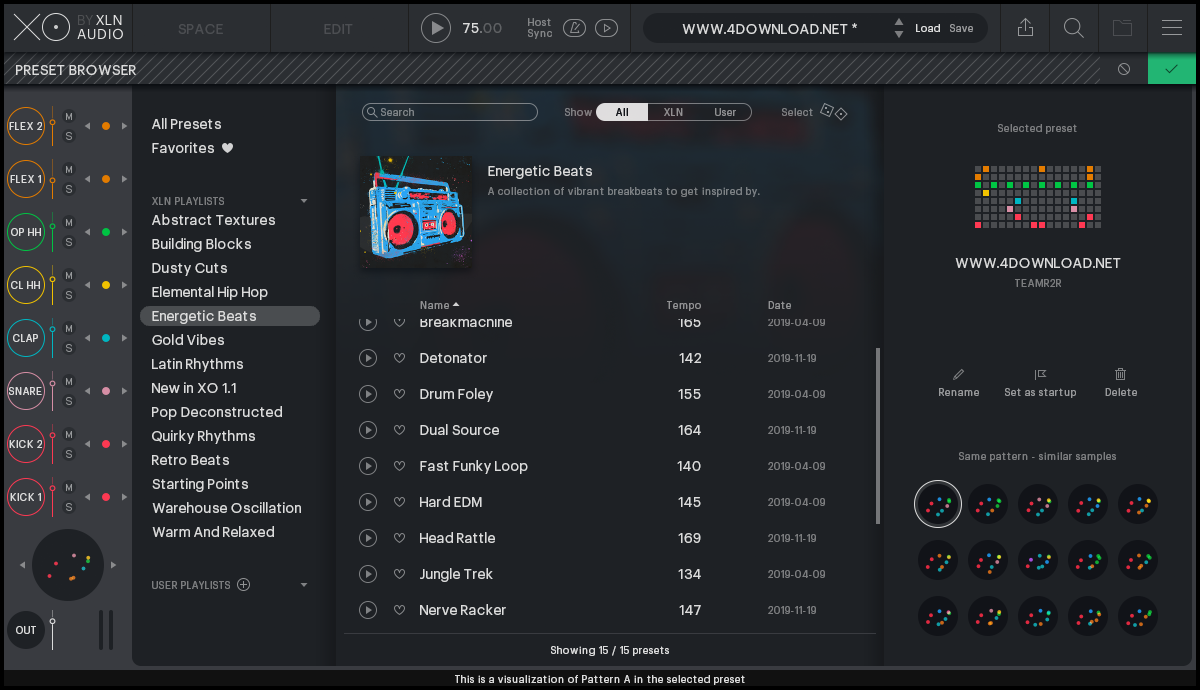Solo the FLEX 1 channel
The height and width of the screenshot is (690, 1200).
pos(69,189)
